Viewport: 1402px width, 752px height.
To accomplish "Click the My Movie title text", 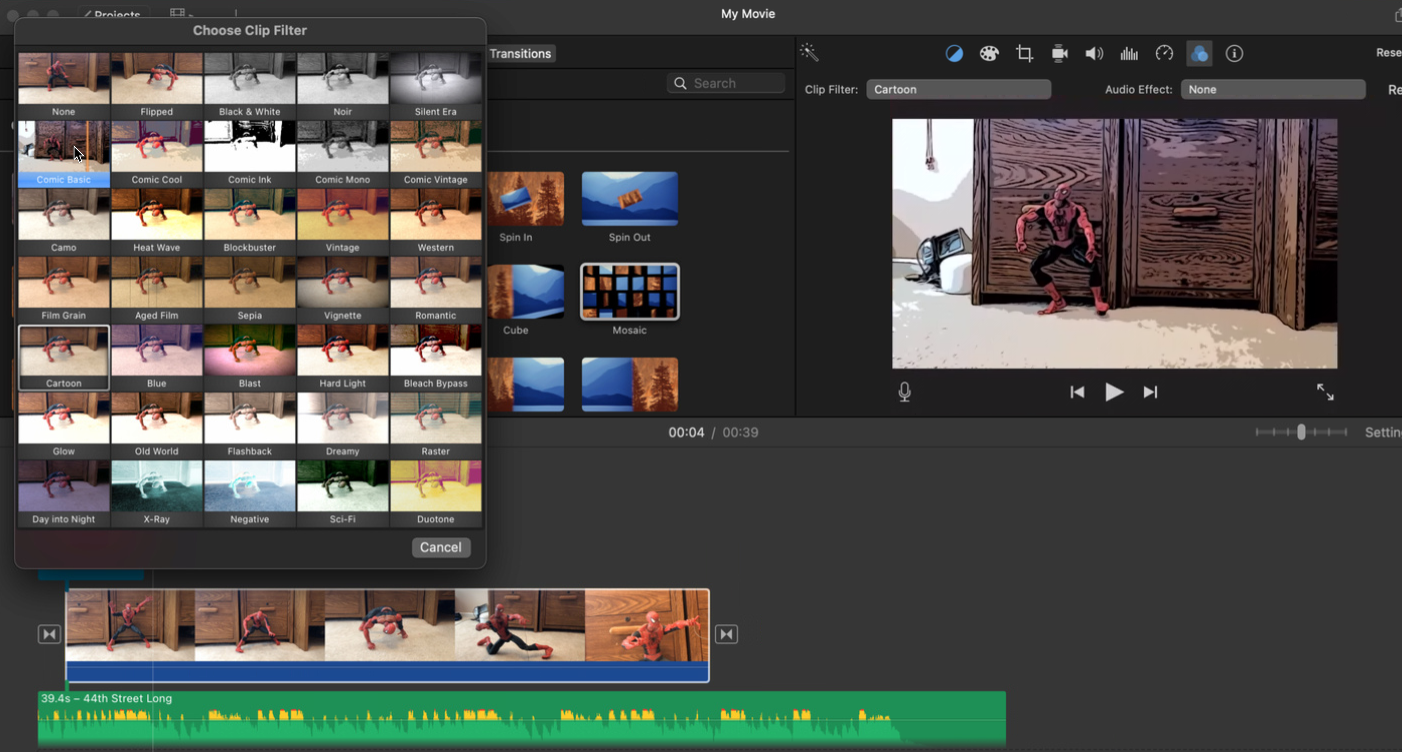I will (x=748, y=14).
